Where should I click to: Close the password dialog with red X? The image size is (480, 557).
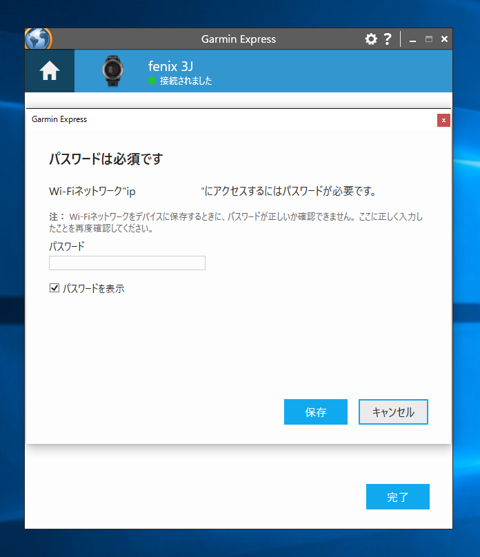click(443, 120)
